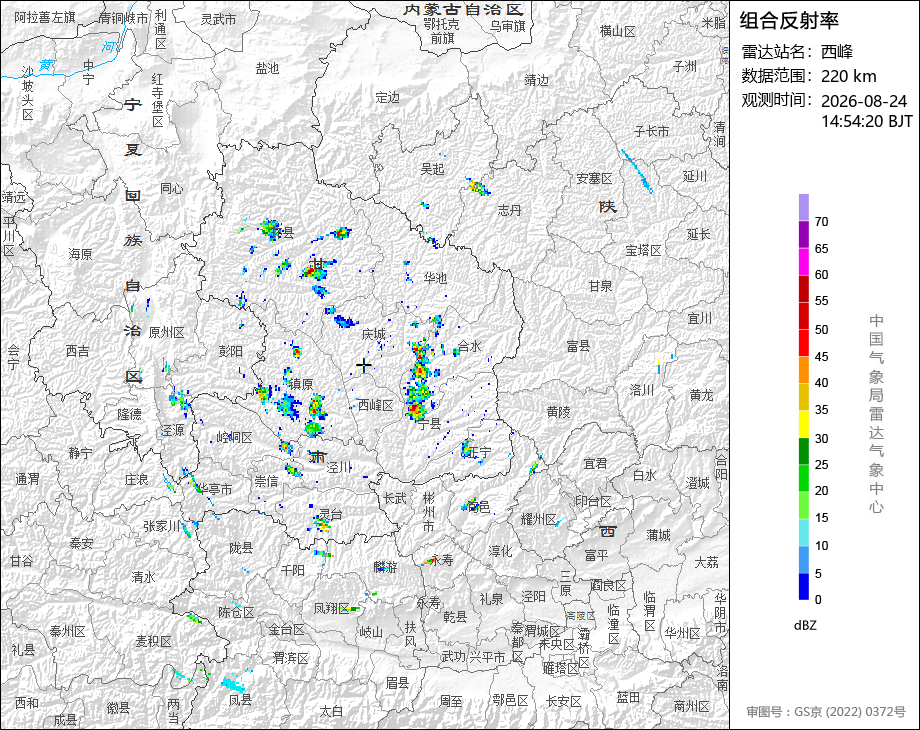The image size is (920, 730).
Task: Click the 组合反射率 title text
Action: tap(789, 21)
